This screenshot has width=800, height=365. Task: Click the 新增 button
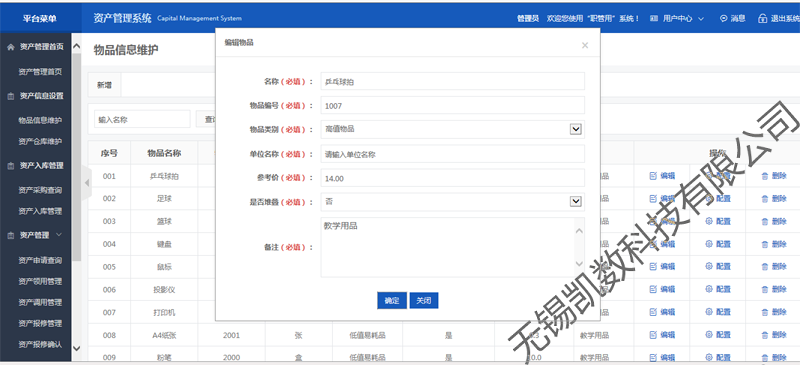click(105, 85)
